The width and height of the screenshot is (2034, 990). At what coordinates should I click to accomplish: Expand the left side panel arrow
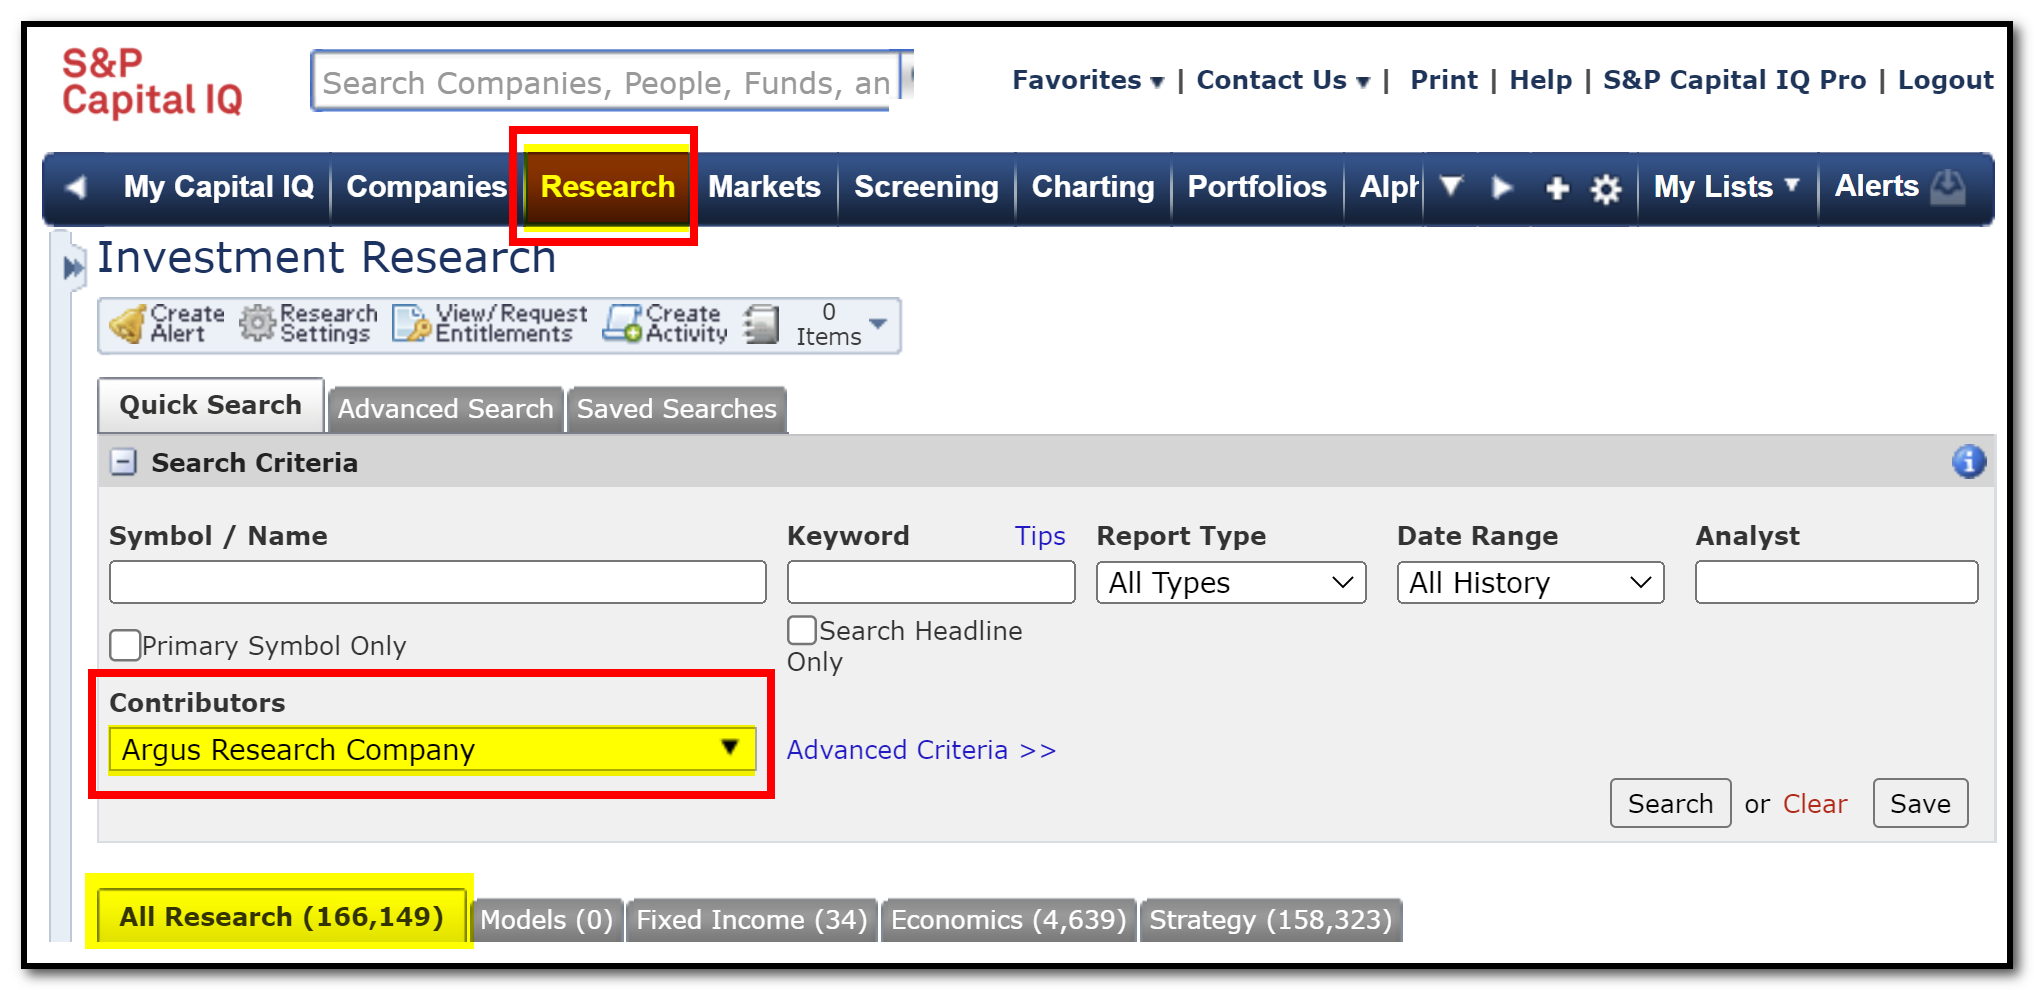click(x=73, y=267)
